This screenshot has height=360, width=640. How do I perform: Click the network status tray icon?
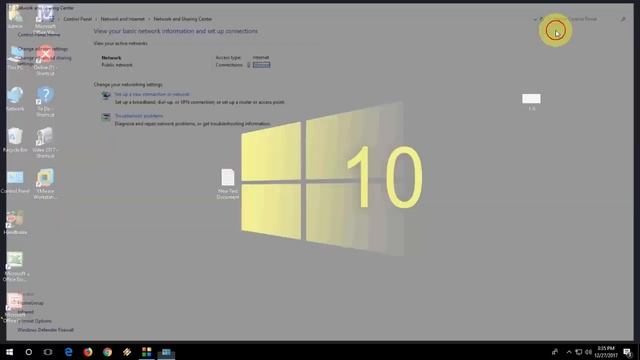[579, 352]
